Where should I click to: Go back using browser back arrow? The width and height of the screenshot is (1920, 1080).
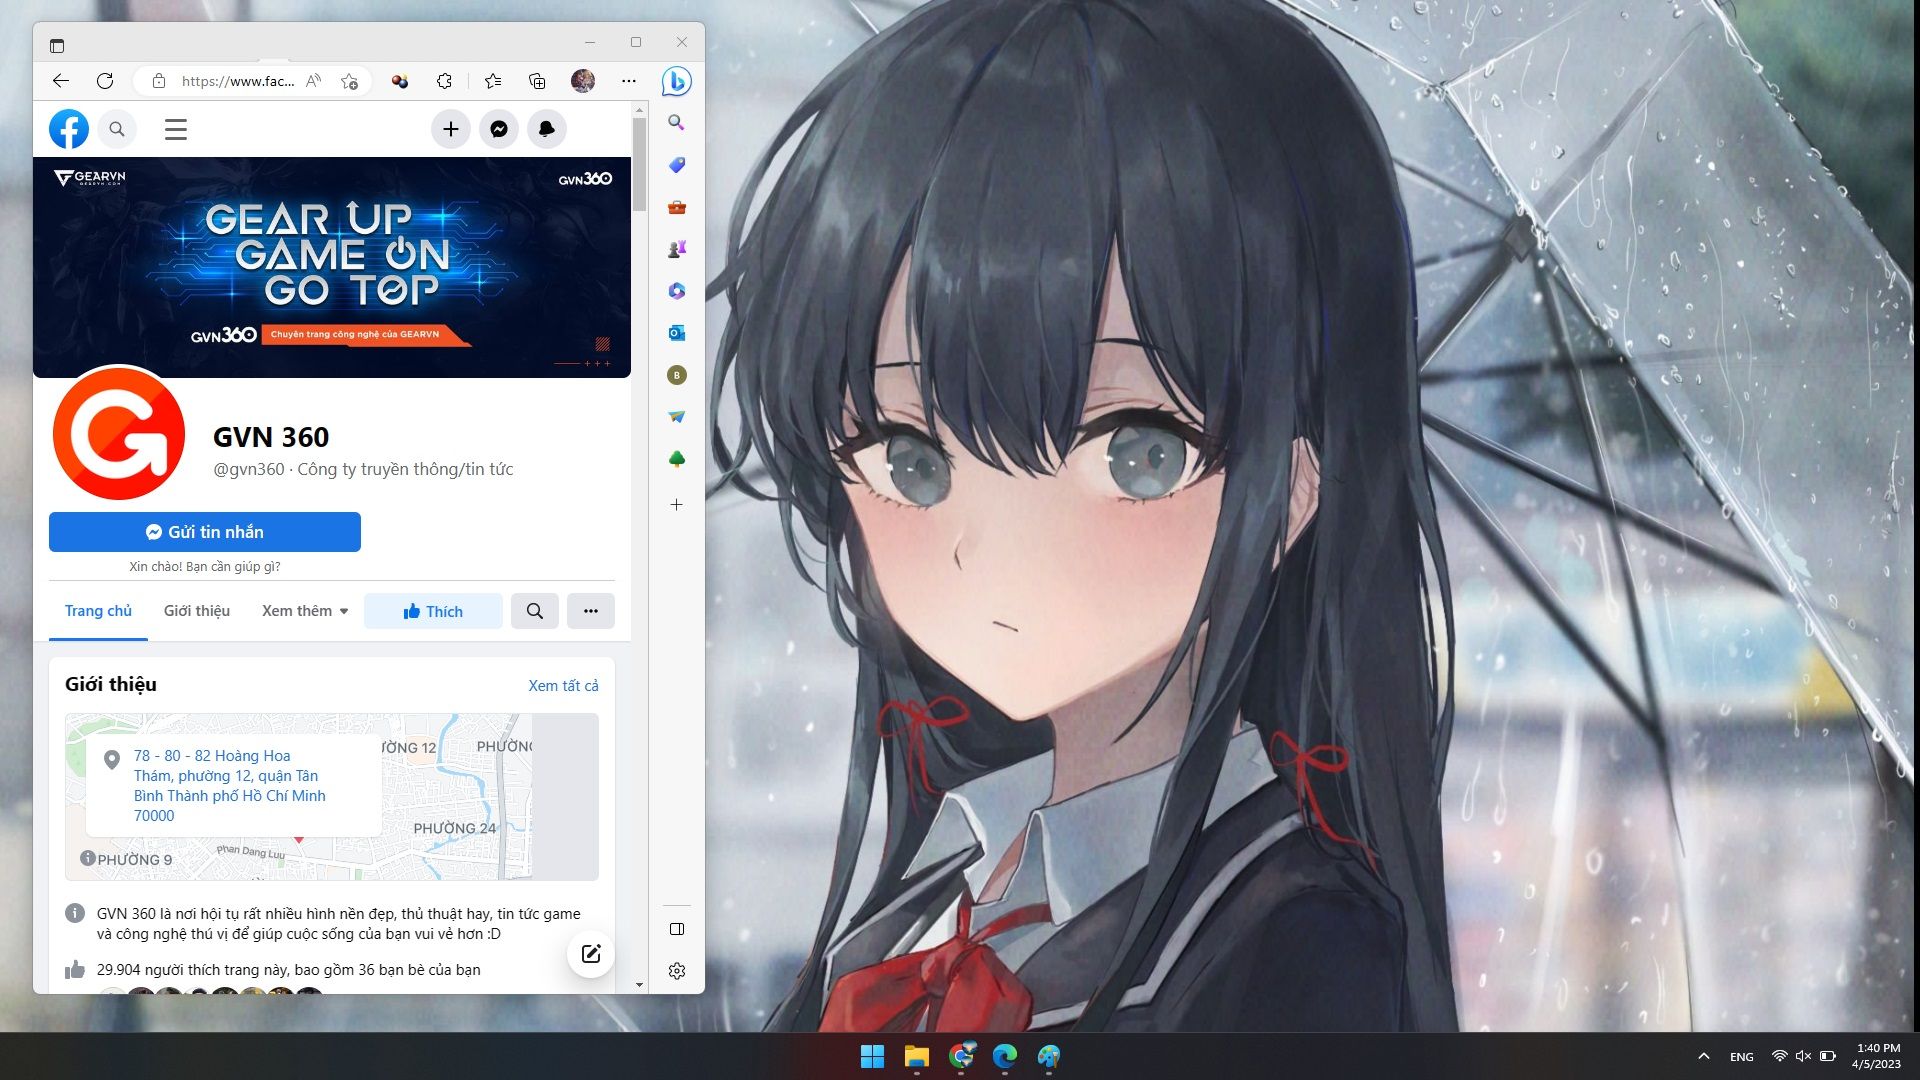click(x=61, y=81)
